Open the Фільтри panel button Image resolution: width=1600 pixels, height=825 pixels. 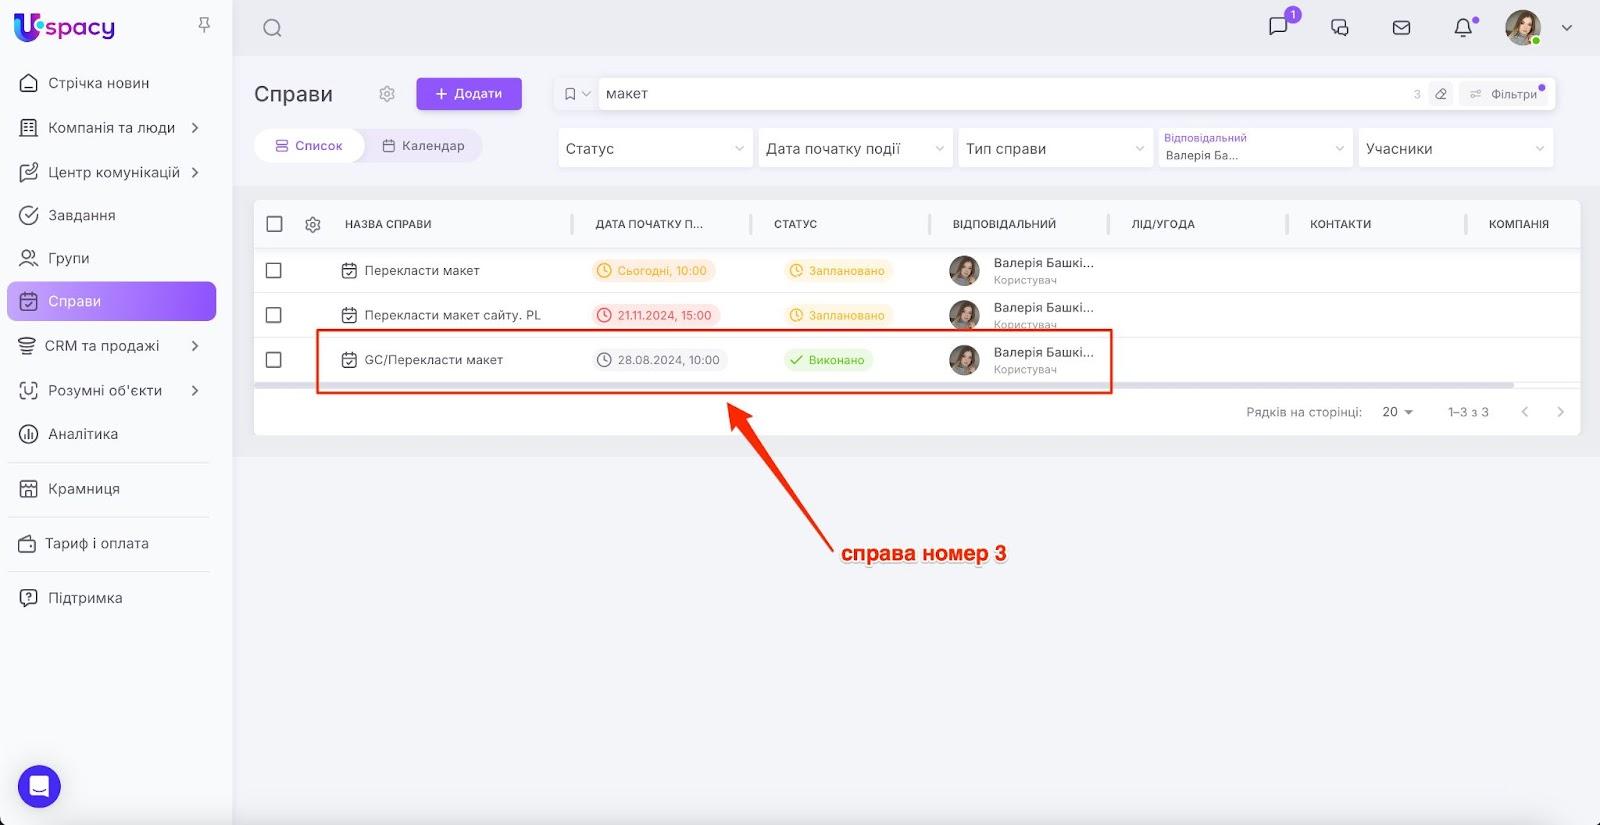pyautogui.click(x=1506, y=94)
